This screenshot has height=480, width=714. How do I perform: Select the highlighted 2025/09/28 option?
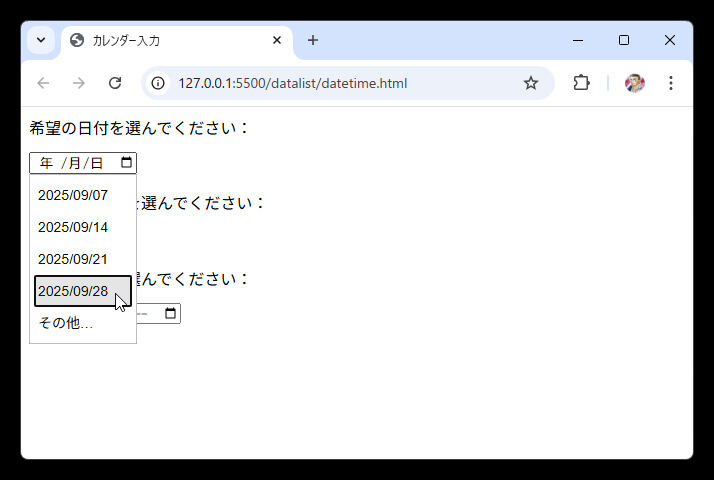73,291
